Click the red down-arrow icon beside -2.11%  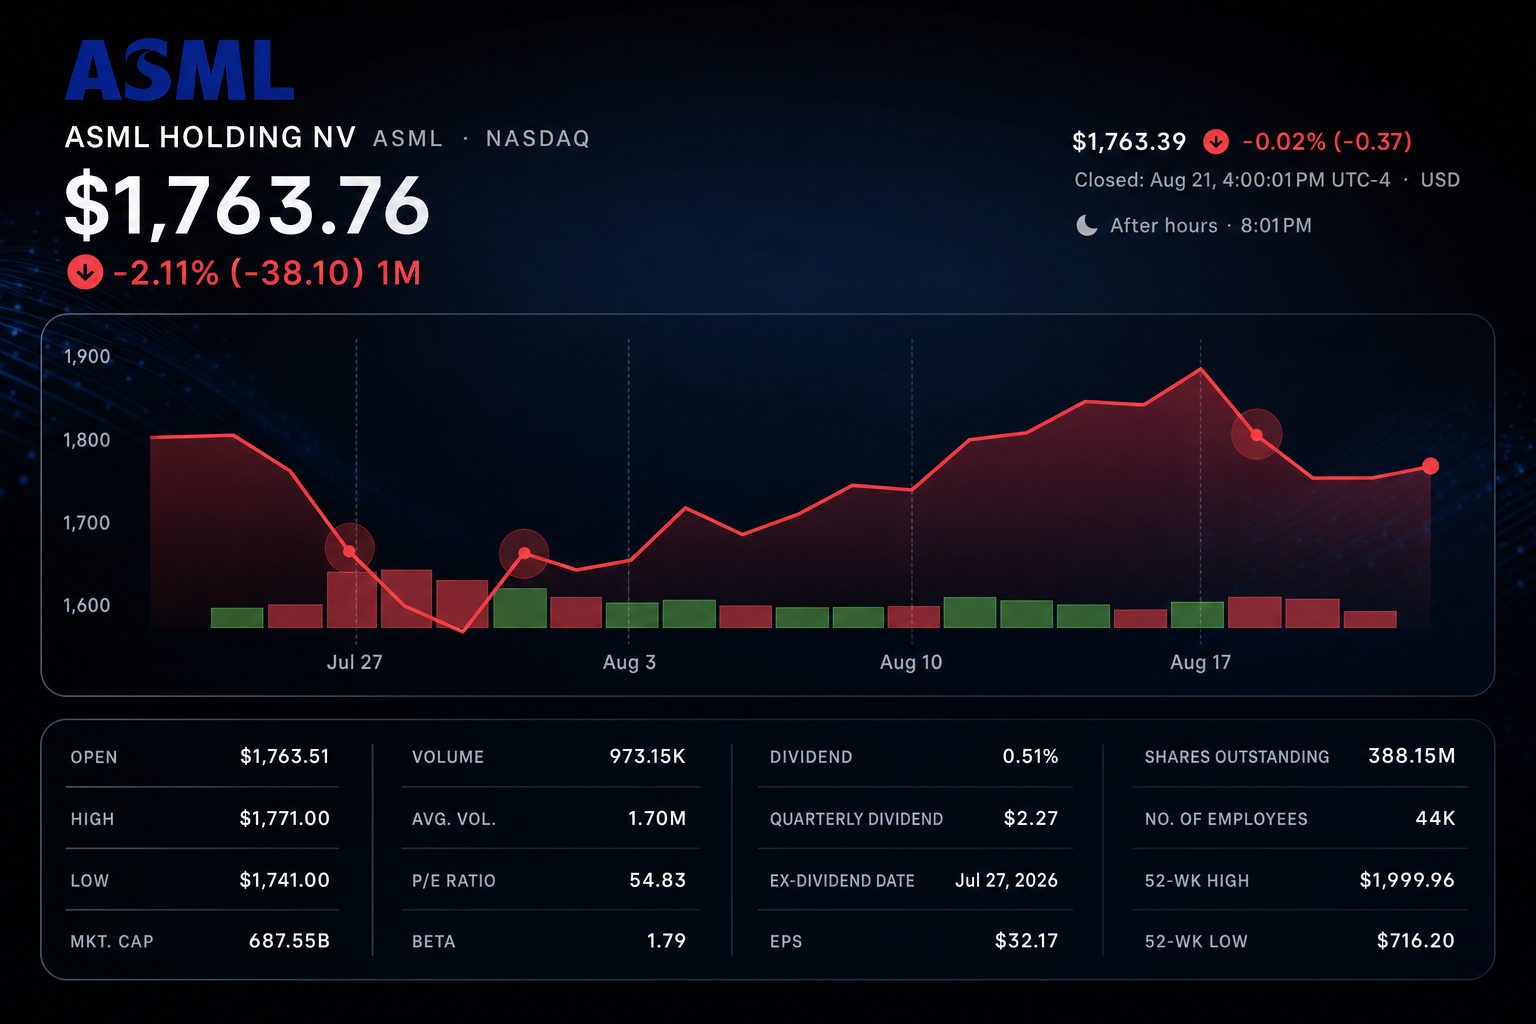coord(85,272)
